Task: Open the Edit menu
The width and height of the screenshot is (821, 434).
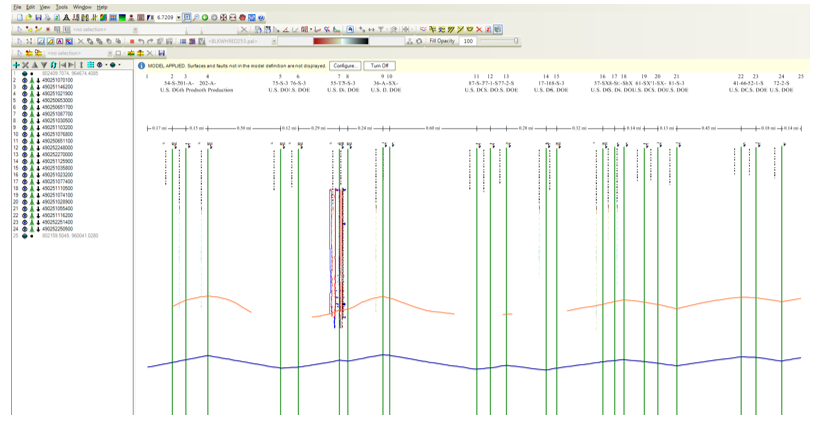Action: [30, 7]
